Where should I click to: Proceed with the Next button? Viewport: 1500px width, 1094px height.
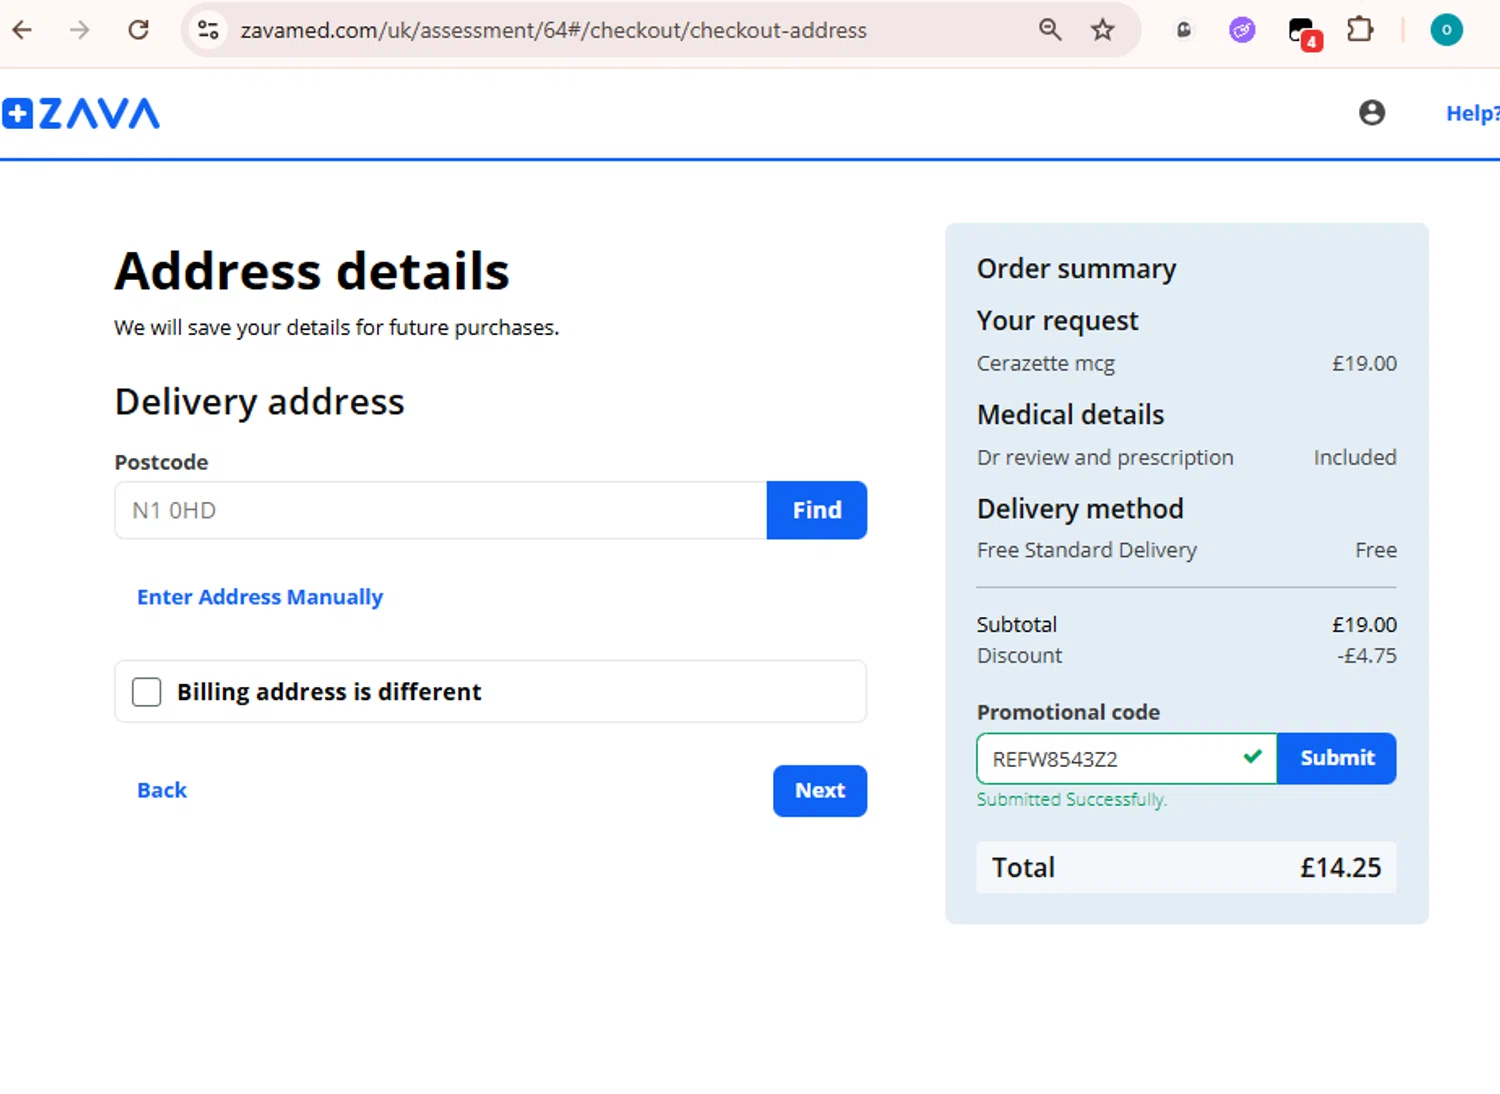click(820, 791)
